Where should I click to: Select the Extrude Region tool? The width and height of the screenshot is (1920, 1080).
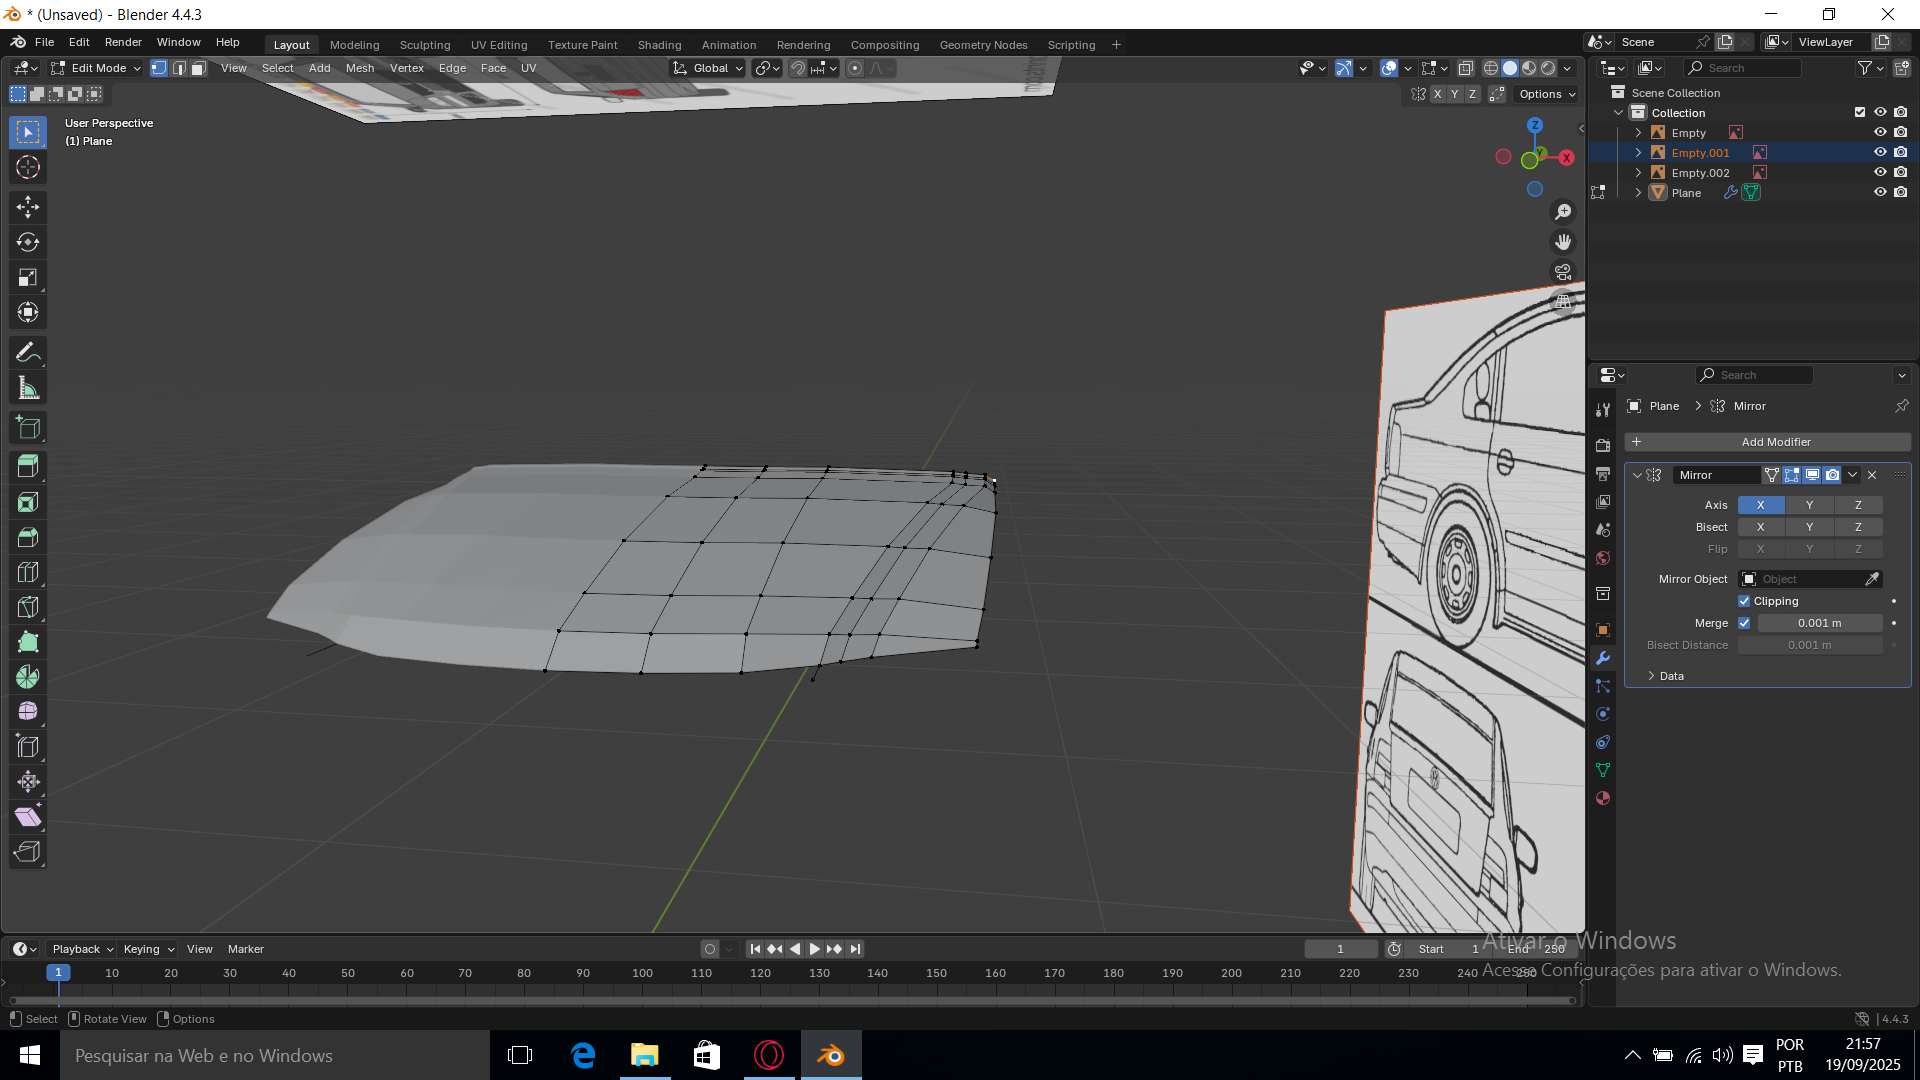28,465
